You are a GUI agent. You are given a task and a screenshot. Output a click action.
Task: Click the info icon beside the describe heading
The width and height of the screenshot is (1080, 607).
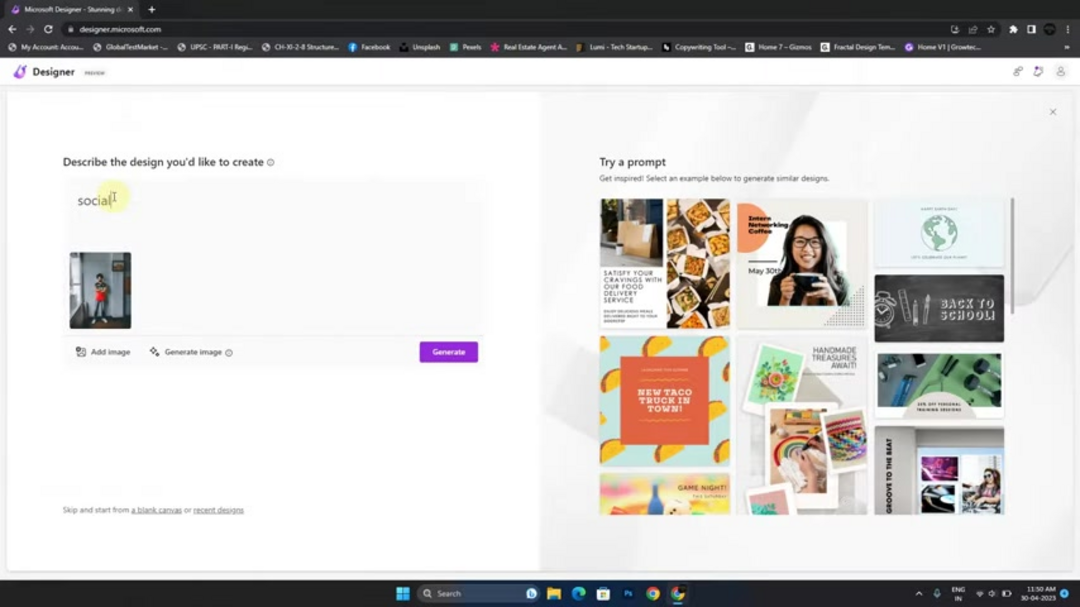[x=270, y=161]
